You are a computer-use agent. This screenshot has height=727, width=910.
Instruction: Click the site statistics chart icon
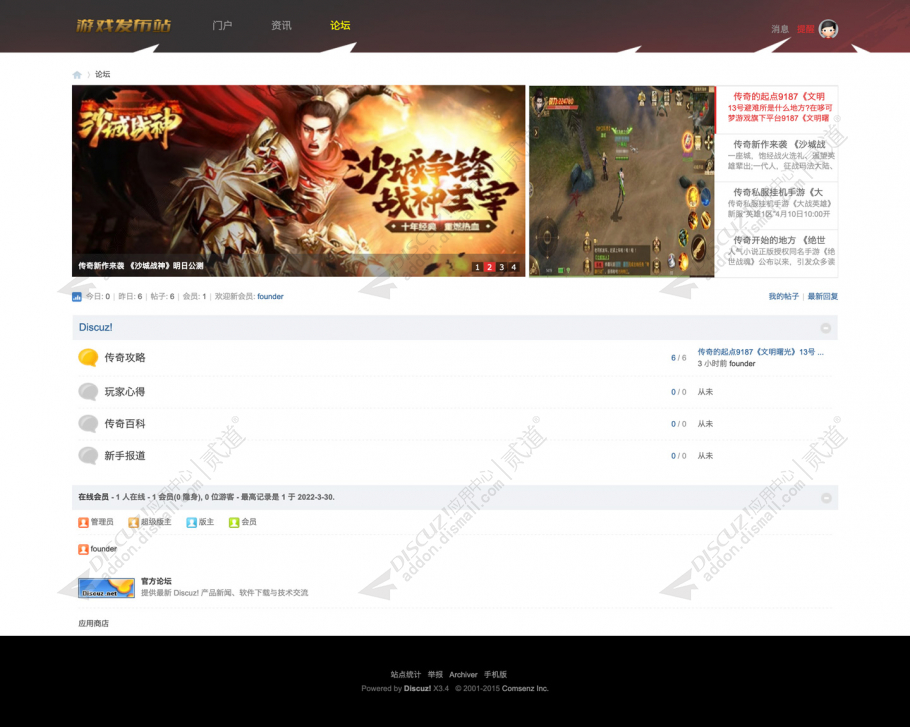[x=77, y=296]
